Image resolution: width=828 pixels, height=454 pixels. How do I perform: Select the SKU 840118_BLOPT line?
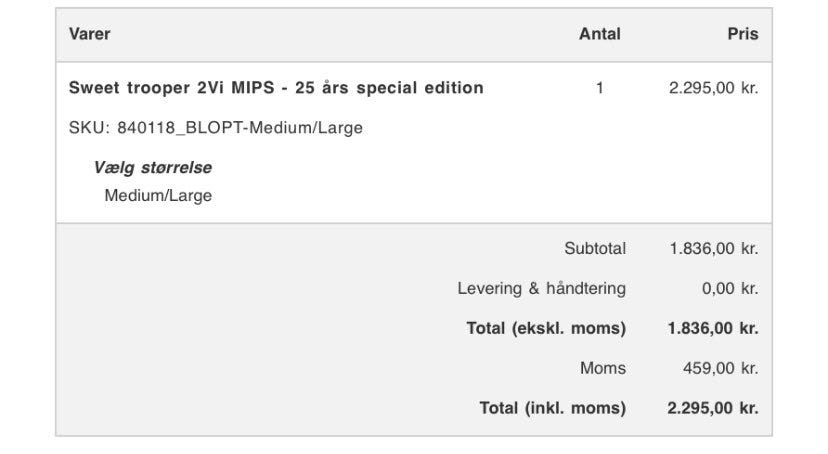[215, 128]
